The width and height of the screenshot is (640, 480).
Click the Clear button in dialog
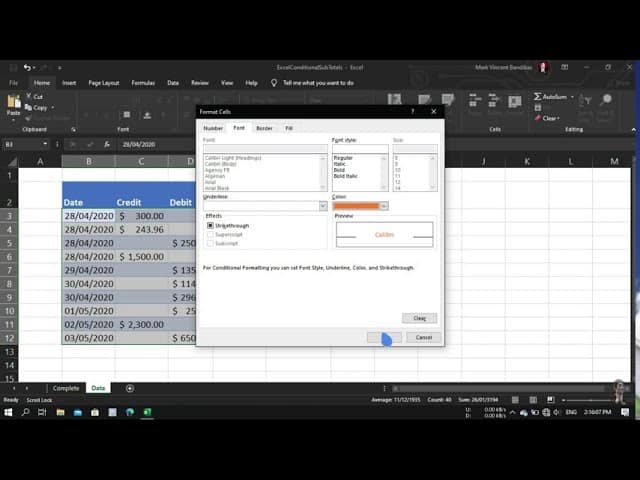point(420,318)
